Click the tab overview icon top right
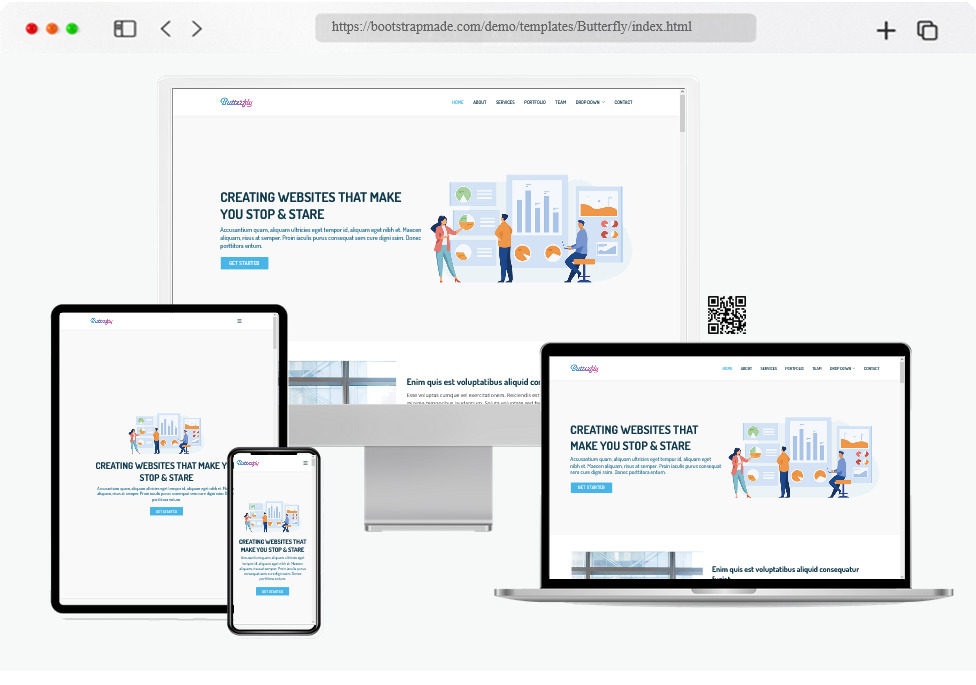 [x=926, y=30]
